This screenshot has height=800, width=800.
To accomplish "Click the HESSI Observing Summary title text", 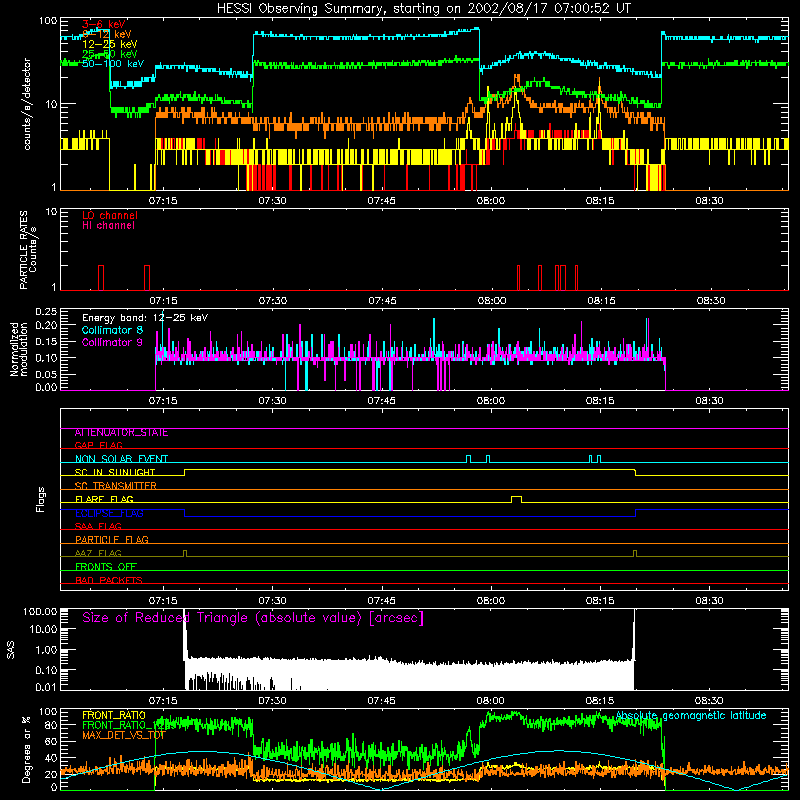I will point(424,9).
